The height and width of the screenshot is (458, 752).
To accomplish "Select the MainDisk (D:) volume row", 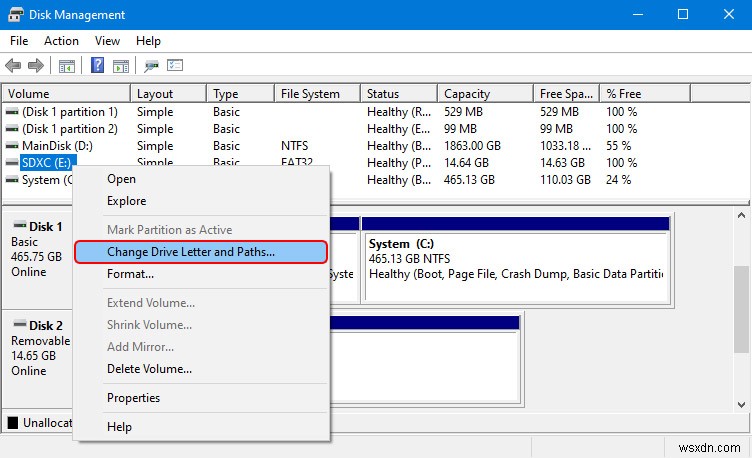I will (x=56, y=146).
